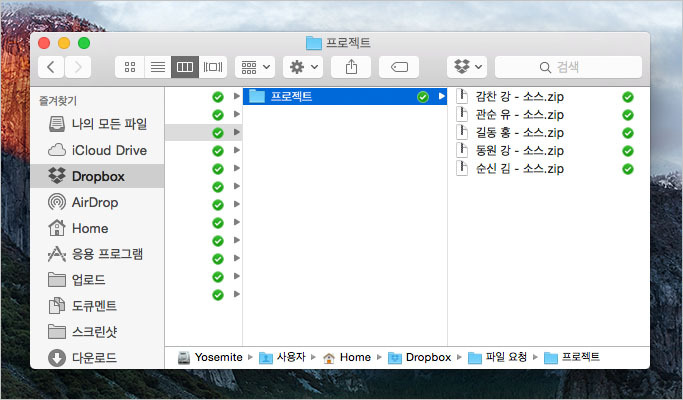The height and width of the screenshot is (400, 683).
Task: Select file 관순 유 - 소스.zip
Action: tap(519, 115)
